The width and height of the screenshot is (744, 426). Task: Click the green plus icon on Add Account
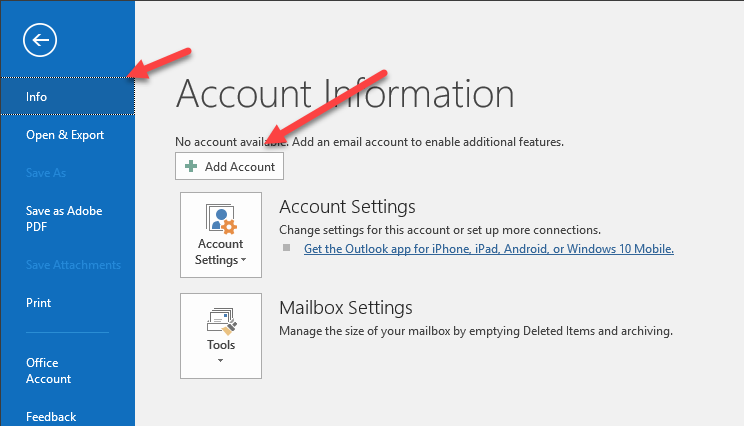(x=191, y=166)
